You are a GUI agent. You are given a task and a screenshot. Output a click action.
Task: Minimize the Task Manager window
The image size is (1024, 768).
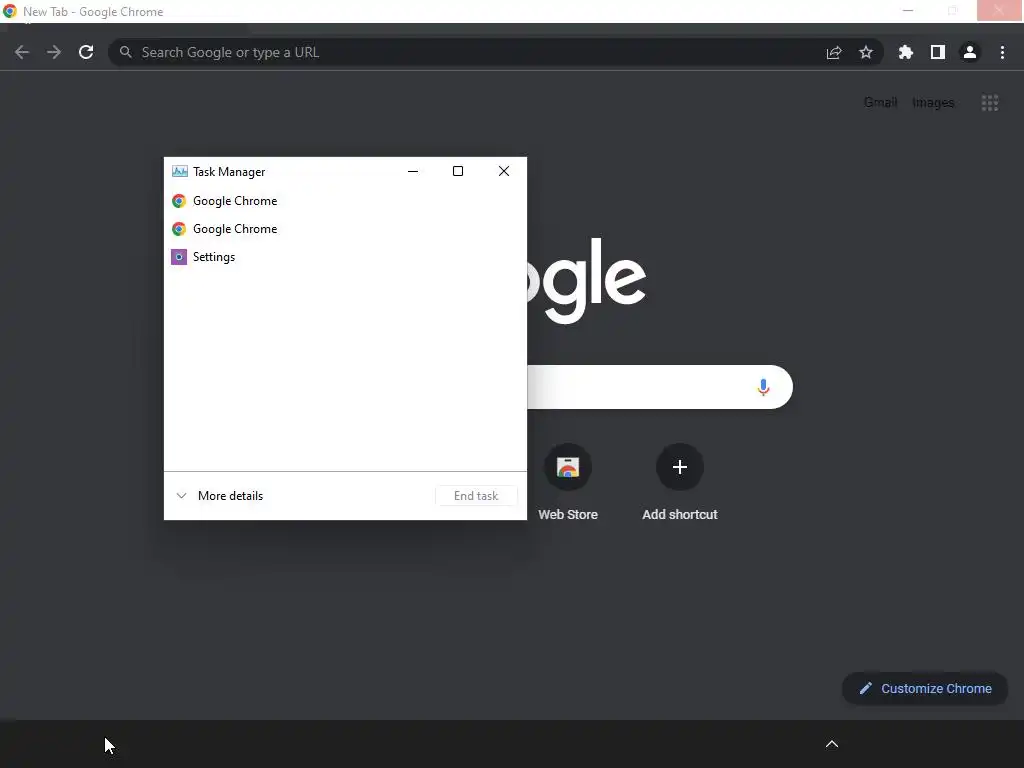tap(413, 171)
